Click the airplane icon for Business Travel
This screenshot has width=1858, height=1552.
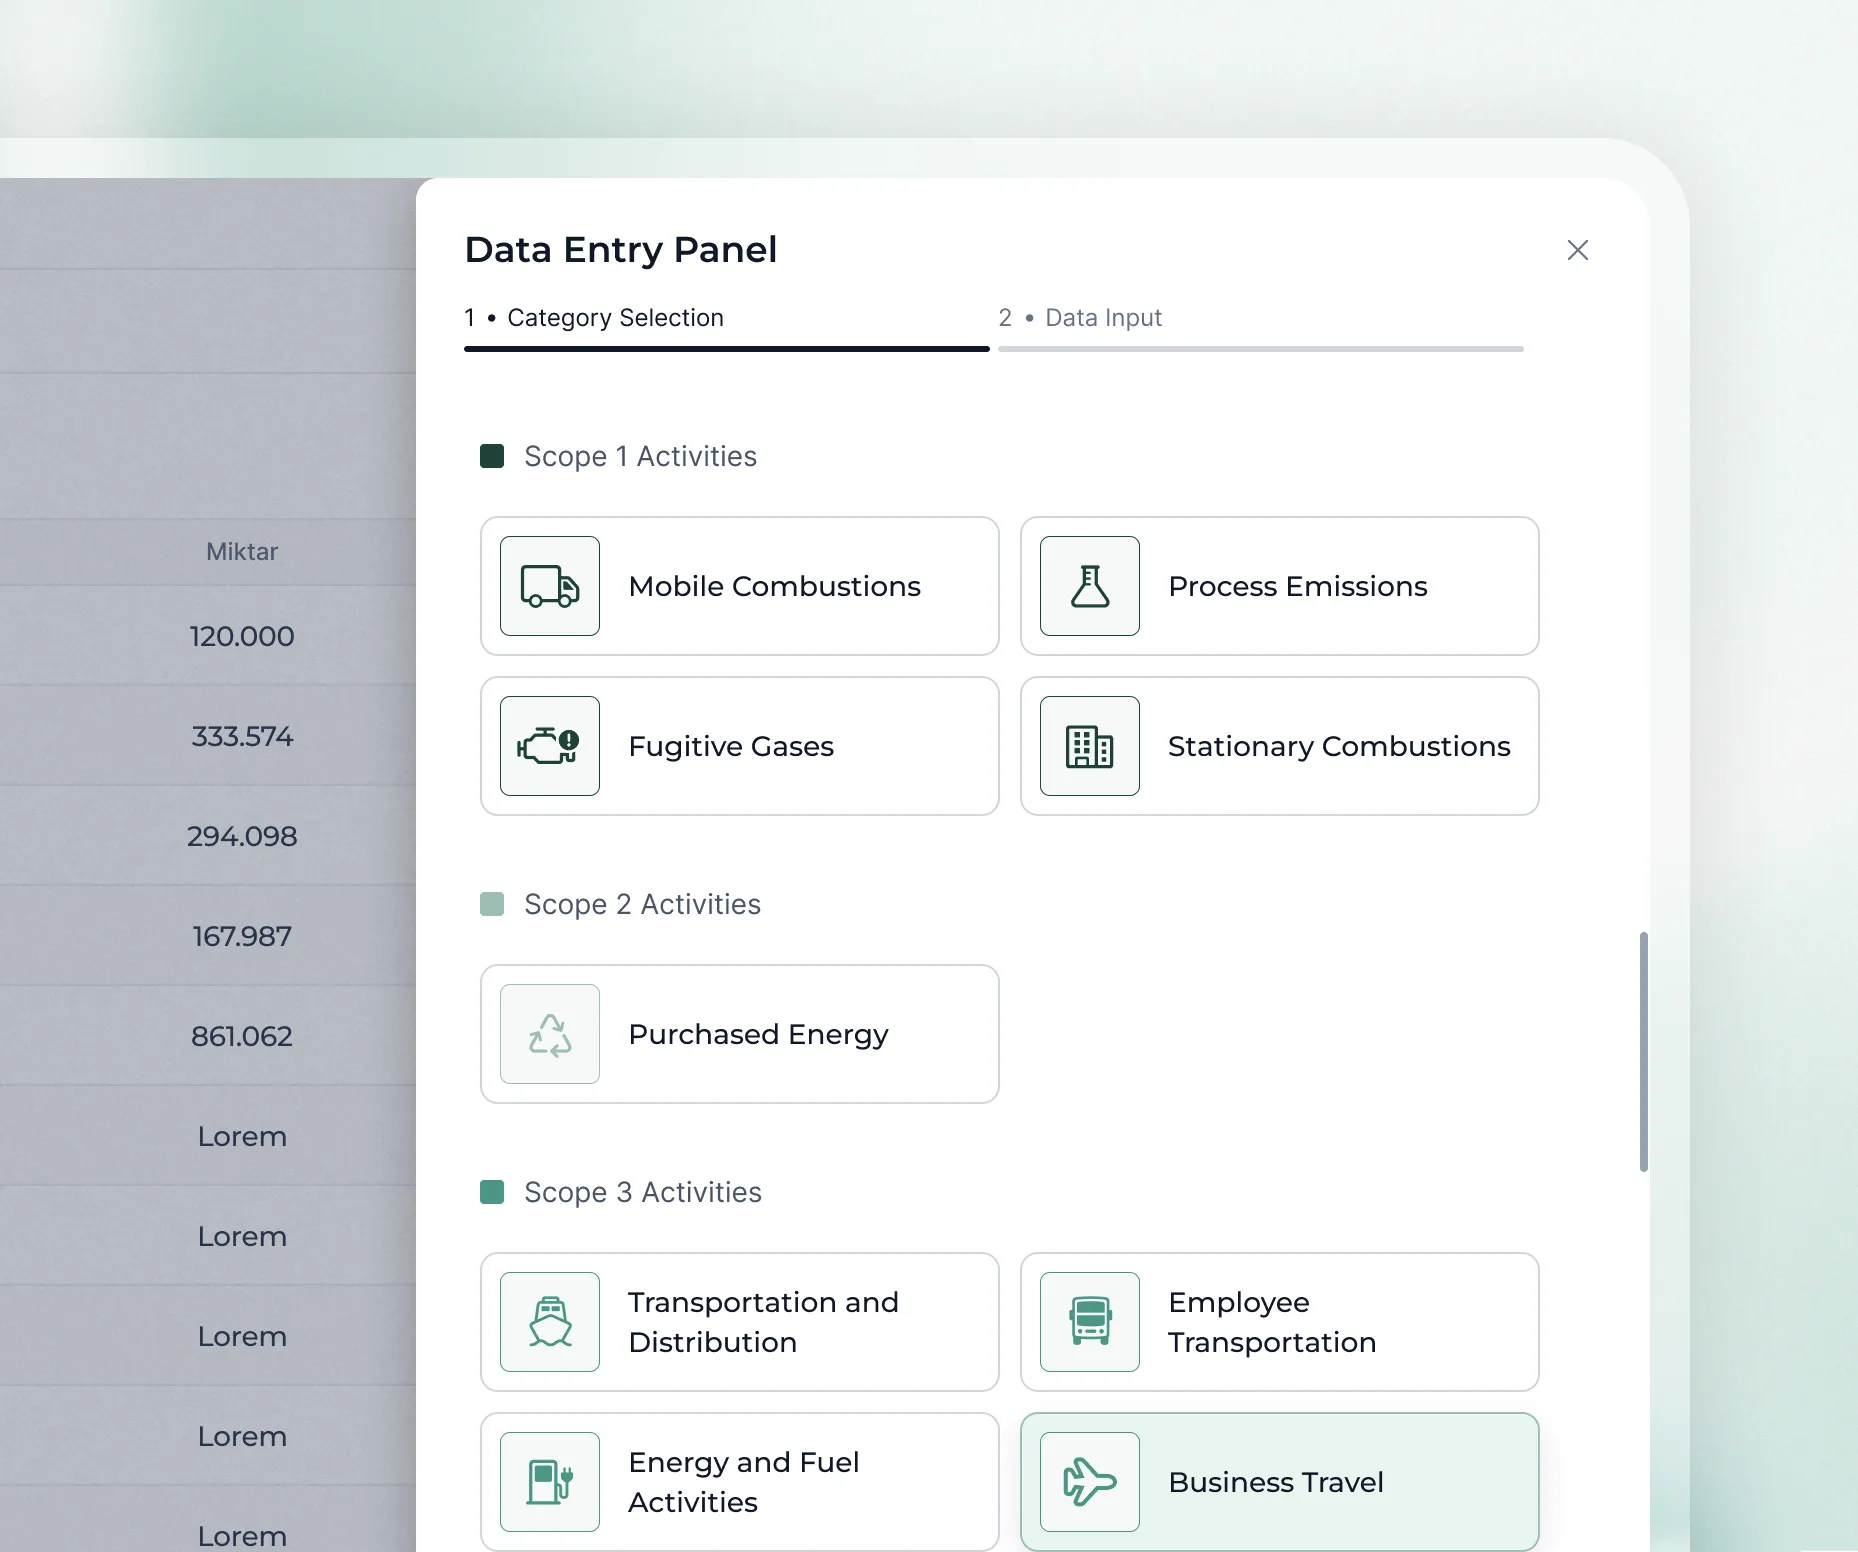click(1090, 1482)
